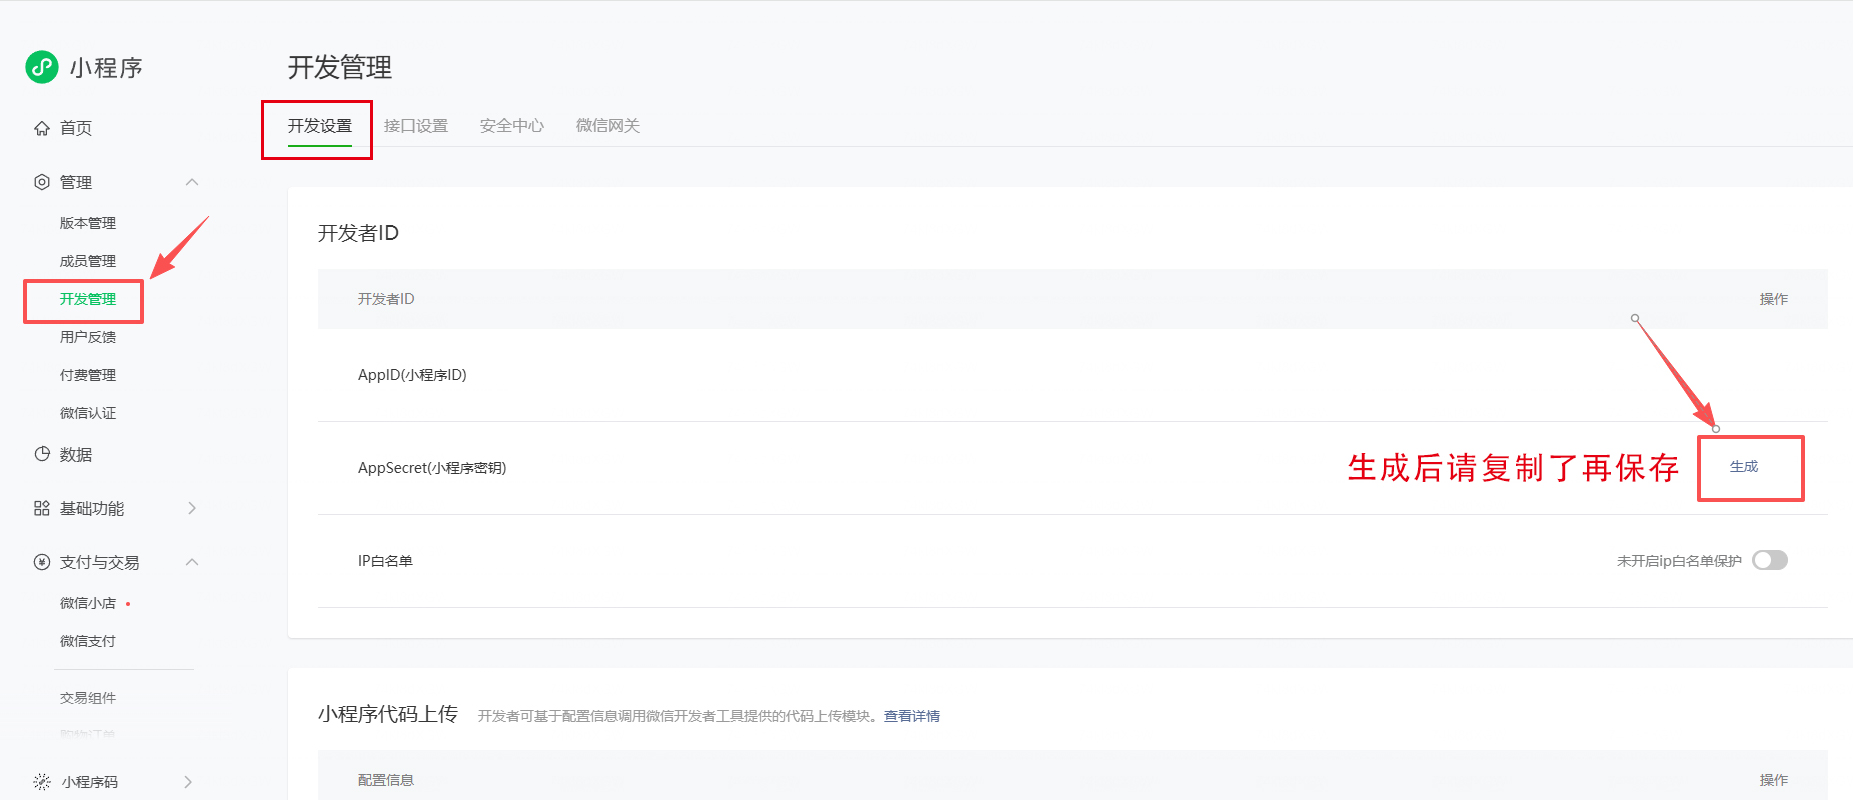
Task: Open 微信小店 under 支付与交易
Action: pyautogui.click(x=88, y=603)
